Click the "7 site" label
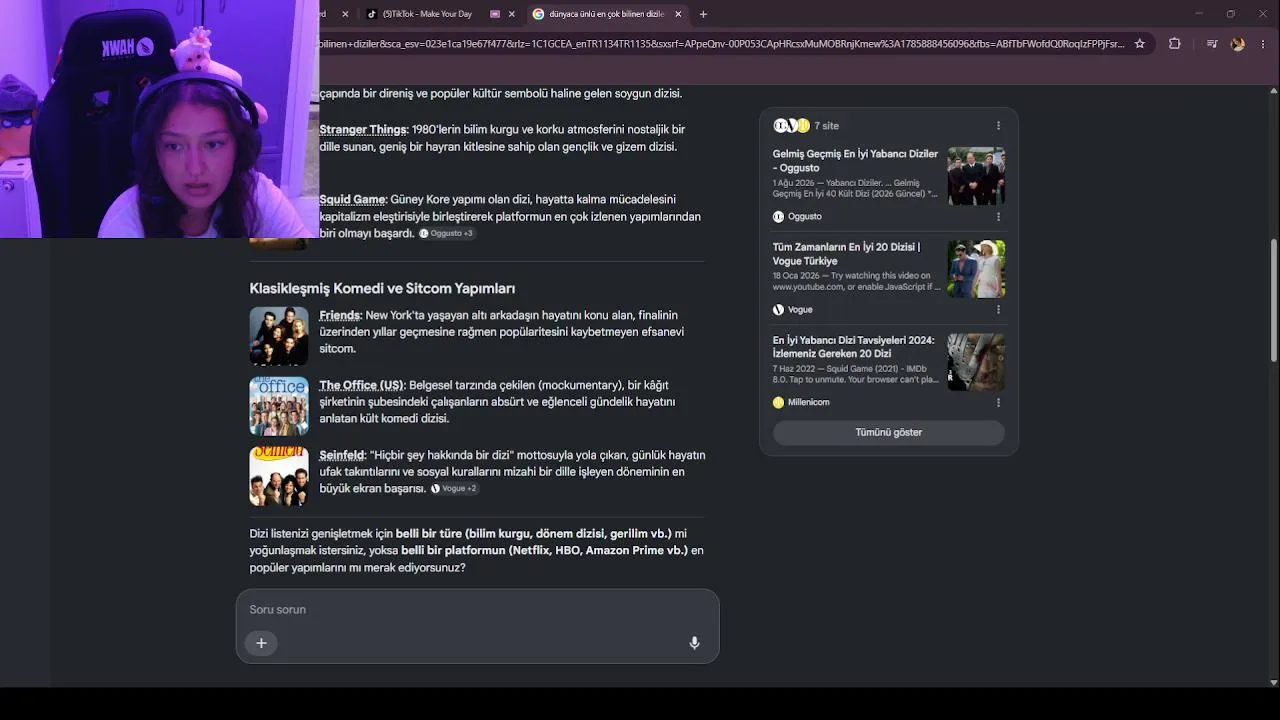This screenshot has height=720, width=1280. tap(827, 126)
